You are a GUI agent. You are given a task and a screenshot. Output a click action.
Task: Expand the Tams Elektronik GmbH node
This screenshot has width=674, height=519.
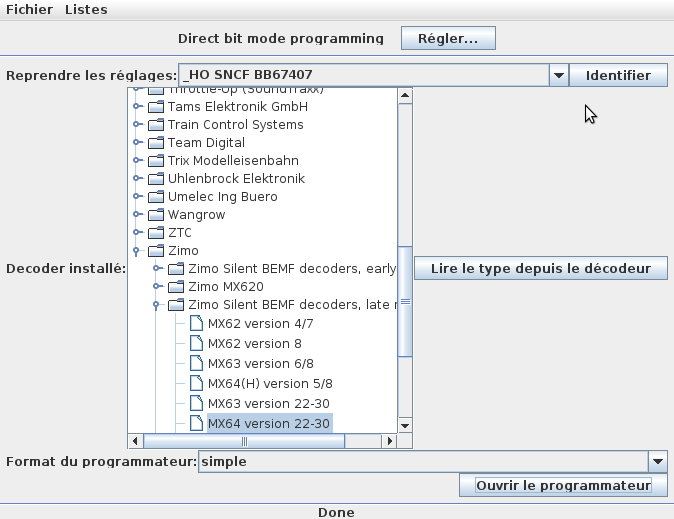(x=137, y=106)
